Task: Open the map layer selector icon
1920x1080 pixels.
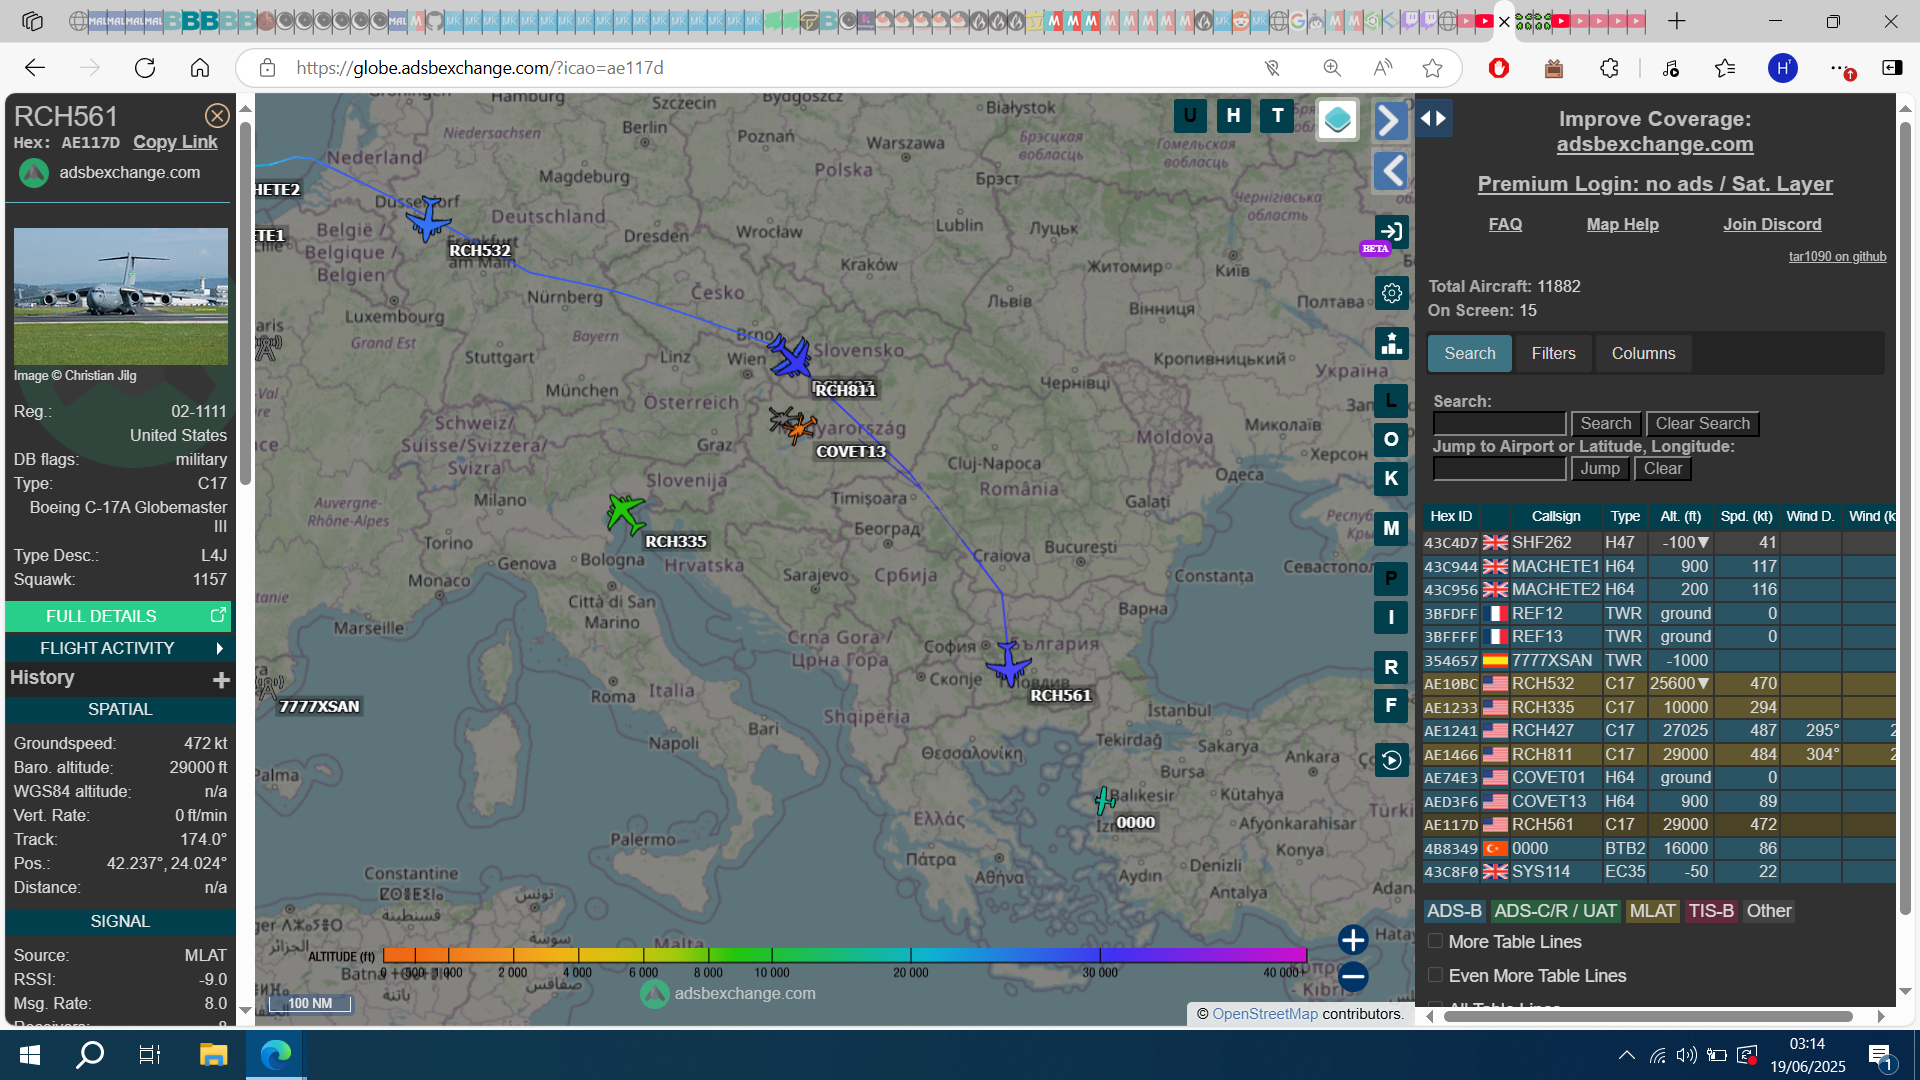Action: (1337, 120)
